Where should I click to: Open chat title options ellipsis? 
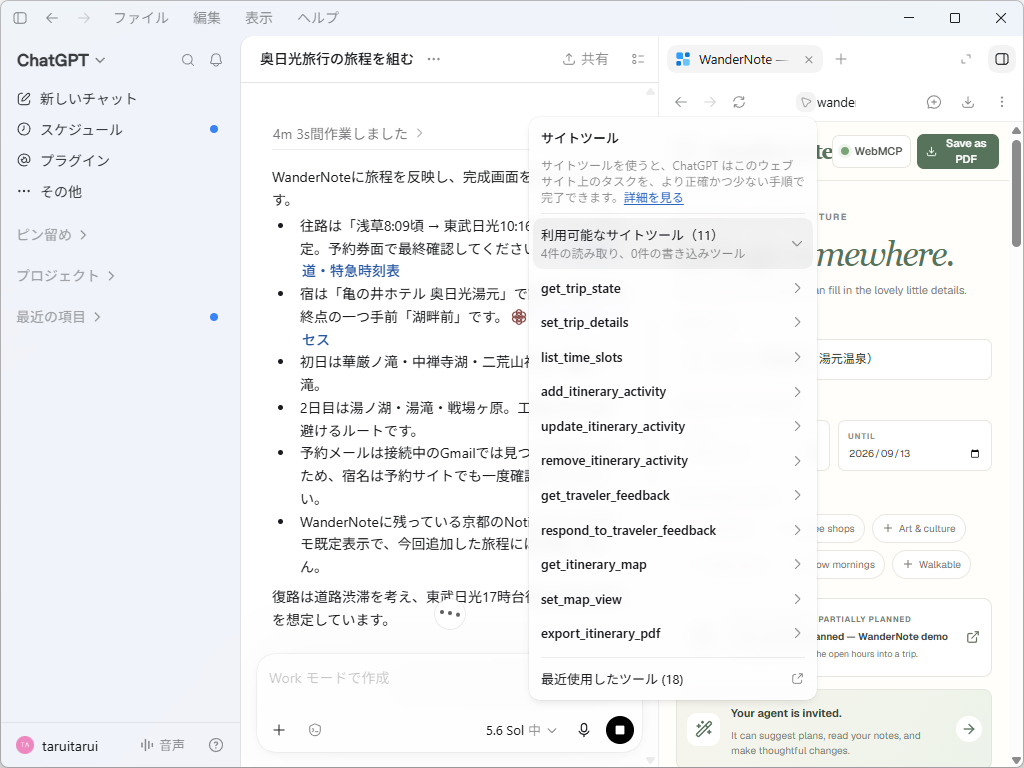point(434,59)
